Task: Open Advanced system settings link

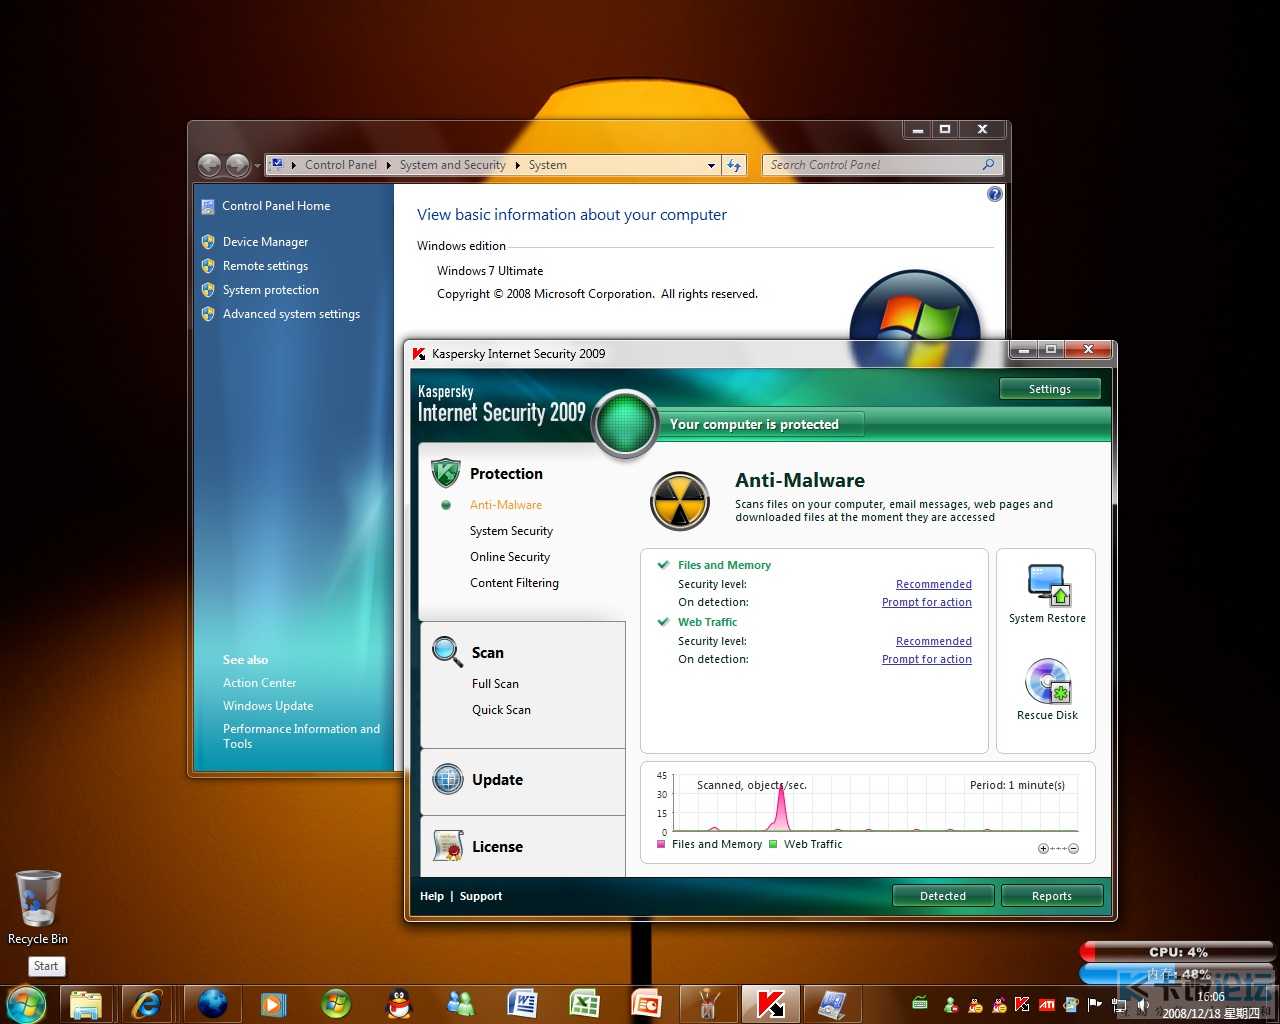Action: click(291, 314)
